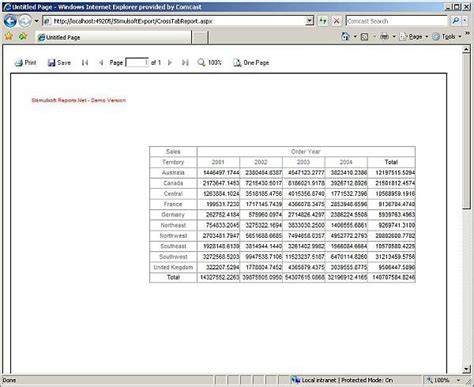Click the Local intranet security zone indicator

(x=342, y=380)
